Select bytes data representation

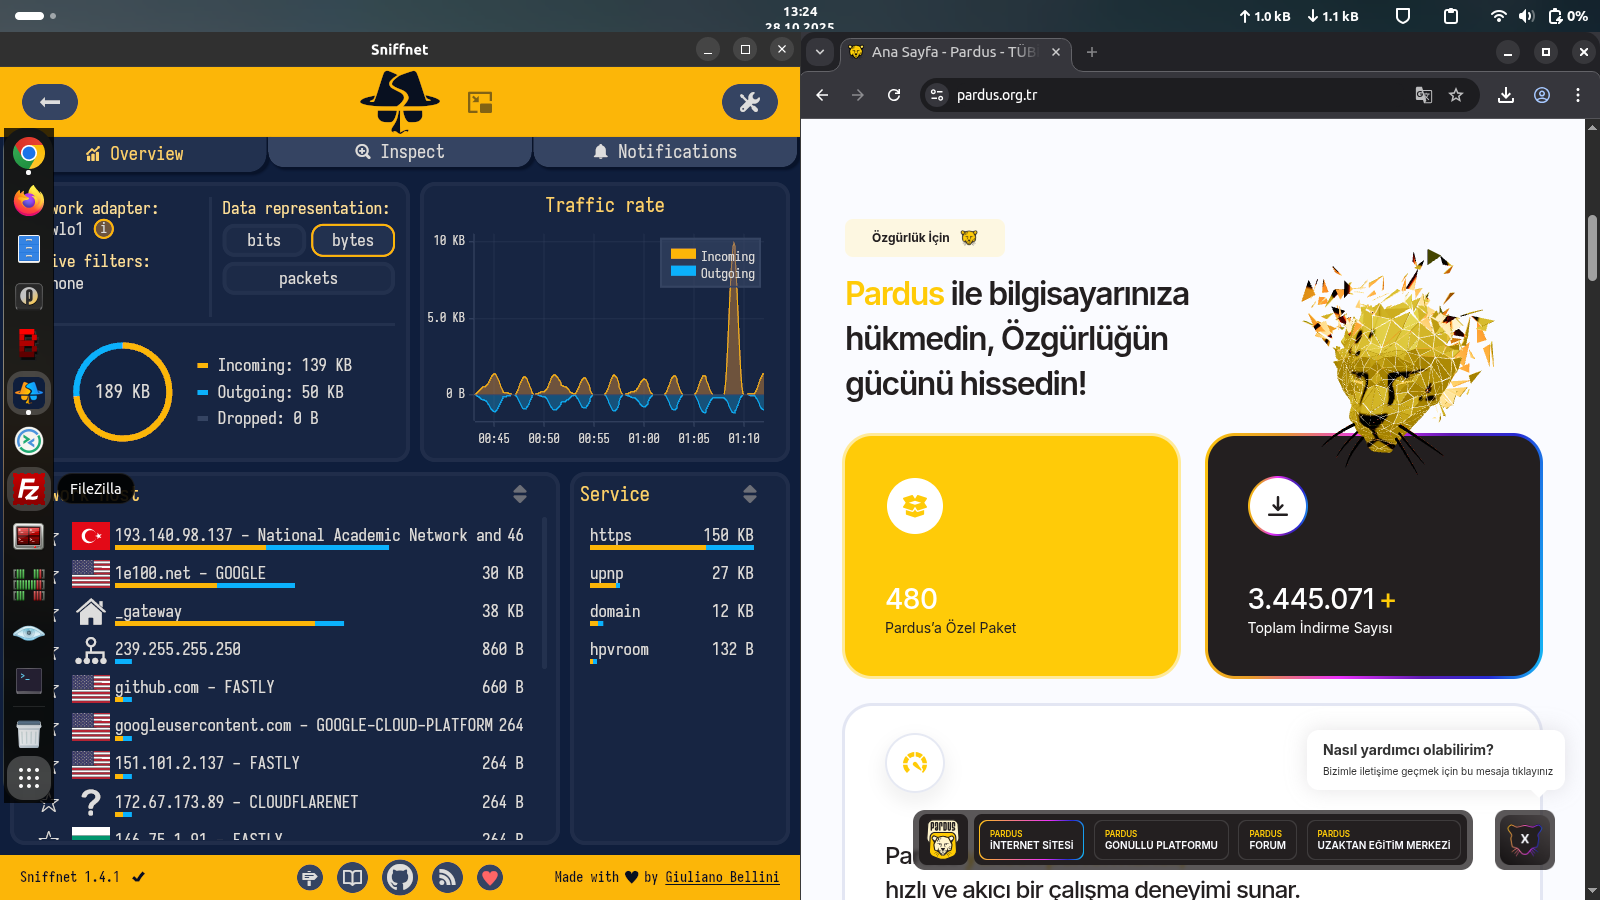point(353,240)
